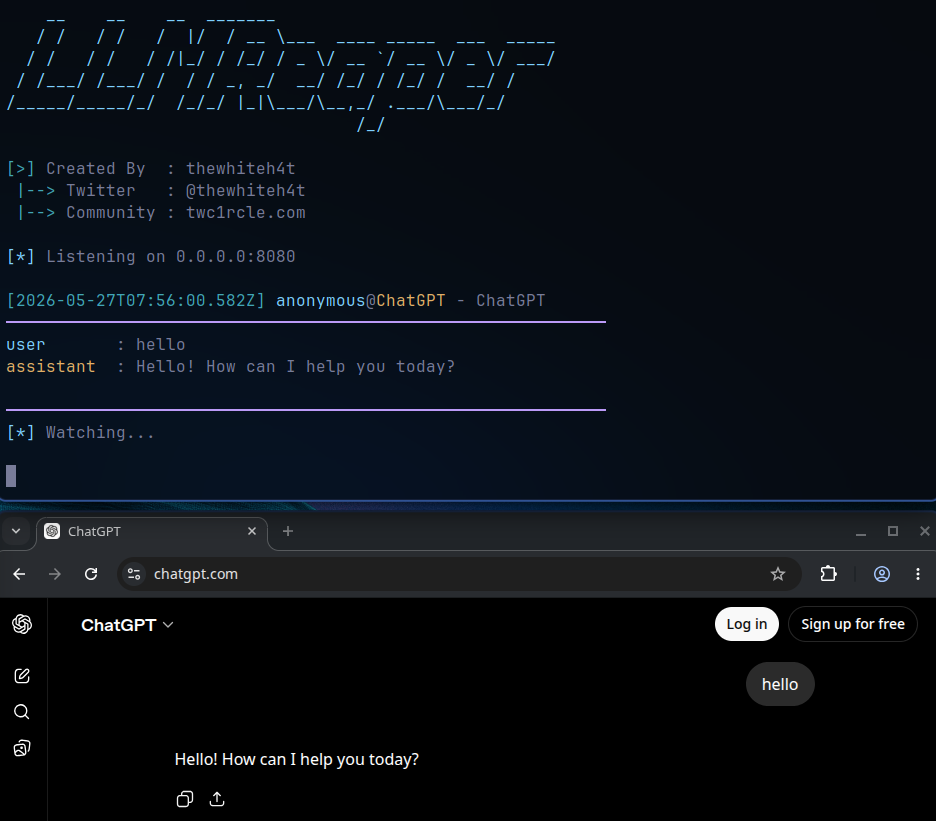Click the hello user message bubble
This screenshot has width=936, height=821.
(x=780, y=684)
